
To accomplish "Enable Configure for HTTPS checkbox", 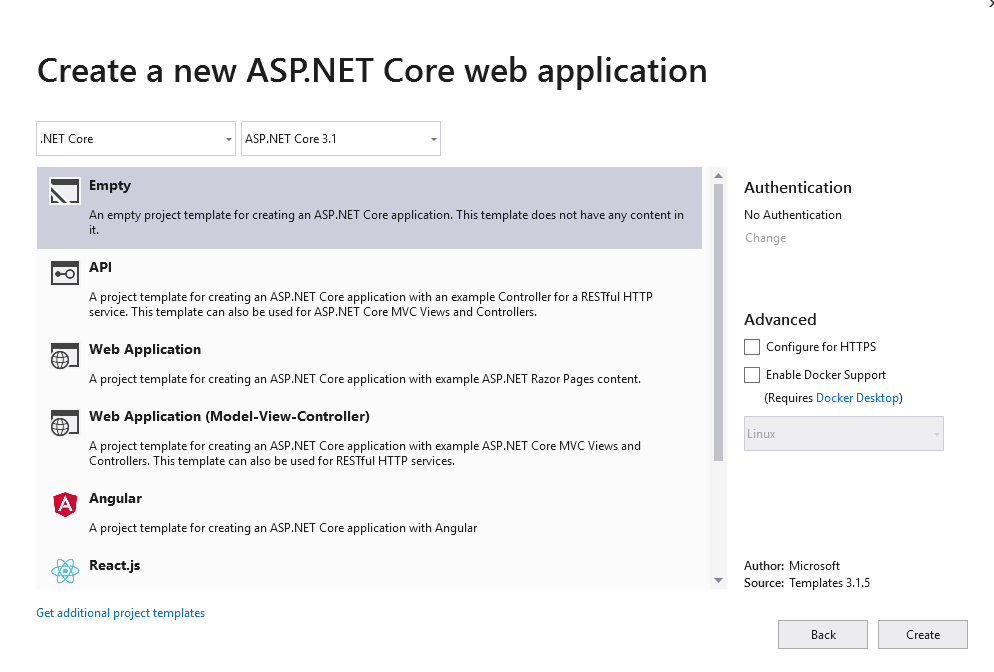I will point(752,347).
